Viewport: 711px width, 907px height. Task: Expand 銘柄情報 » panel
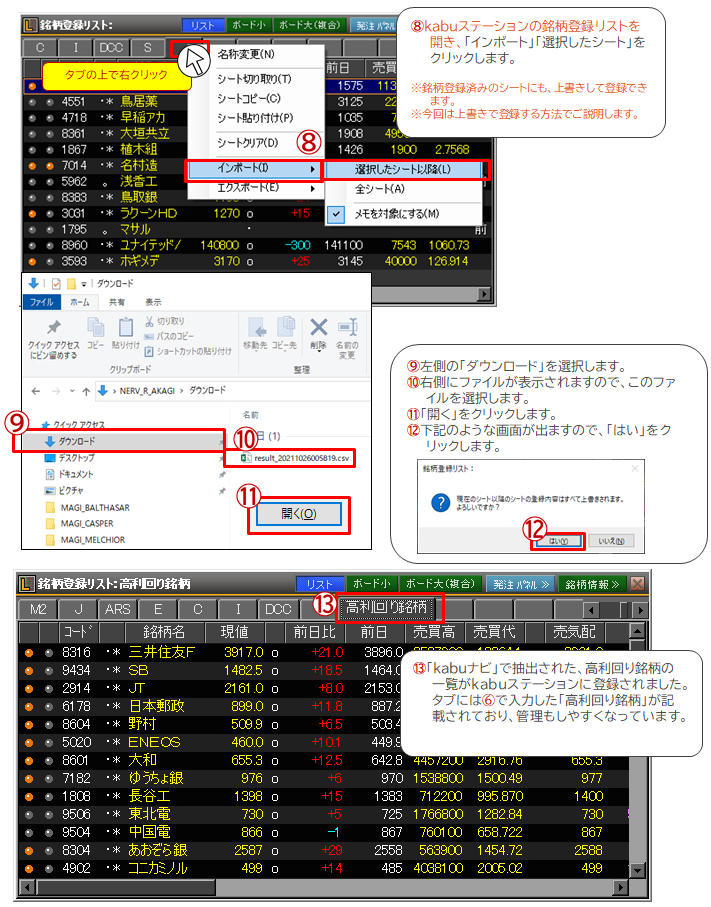[x=592, y=584]
